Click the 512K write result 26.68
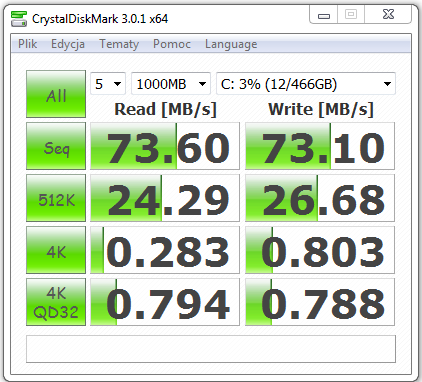422x382 pixels. point(320,198)
